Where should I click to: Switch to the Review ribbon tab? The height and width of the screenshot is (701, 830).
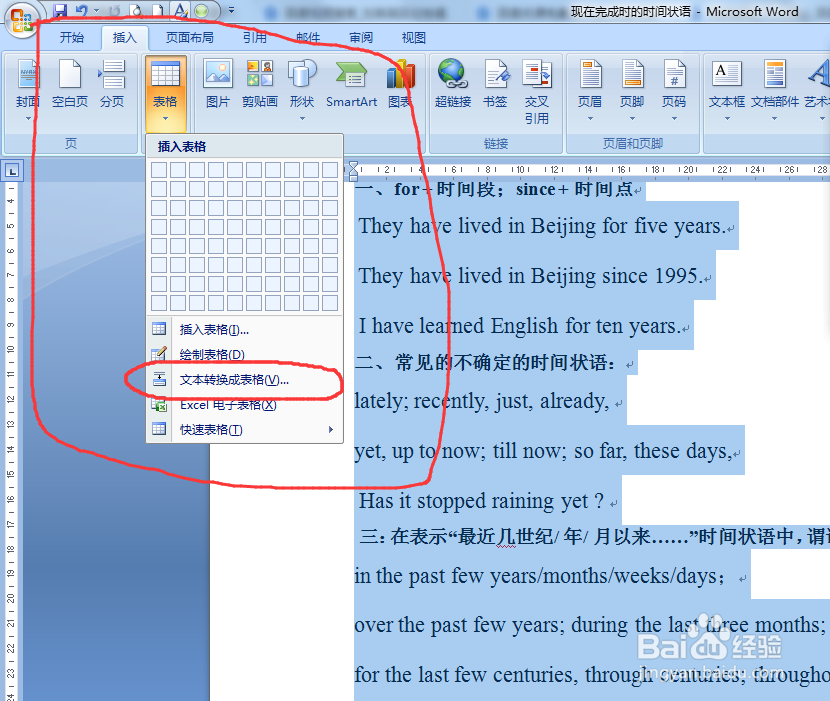360,38
